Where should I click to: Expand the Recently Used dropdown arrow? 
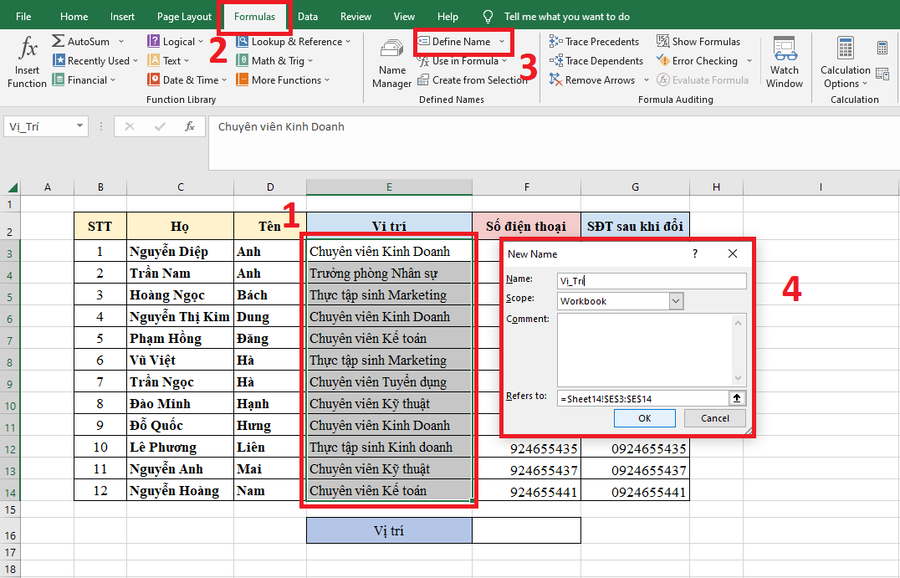click(x=135, y=61)
